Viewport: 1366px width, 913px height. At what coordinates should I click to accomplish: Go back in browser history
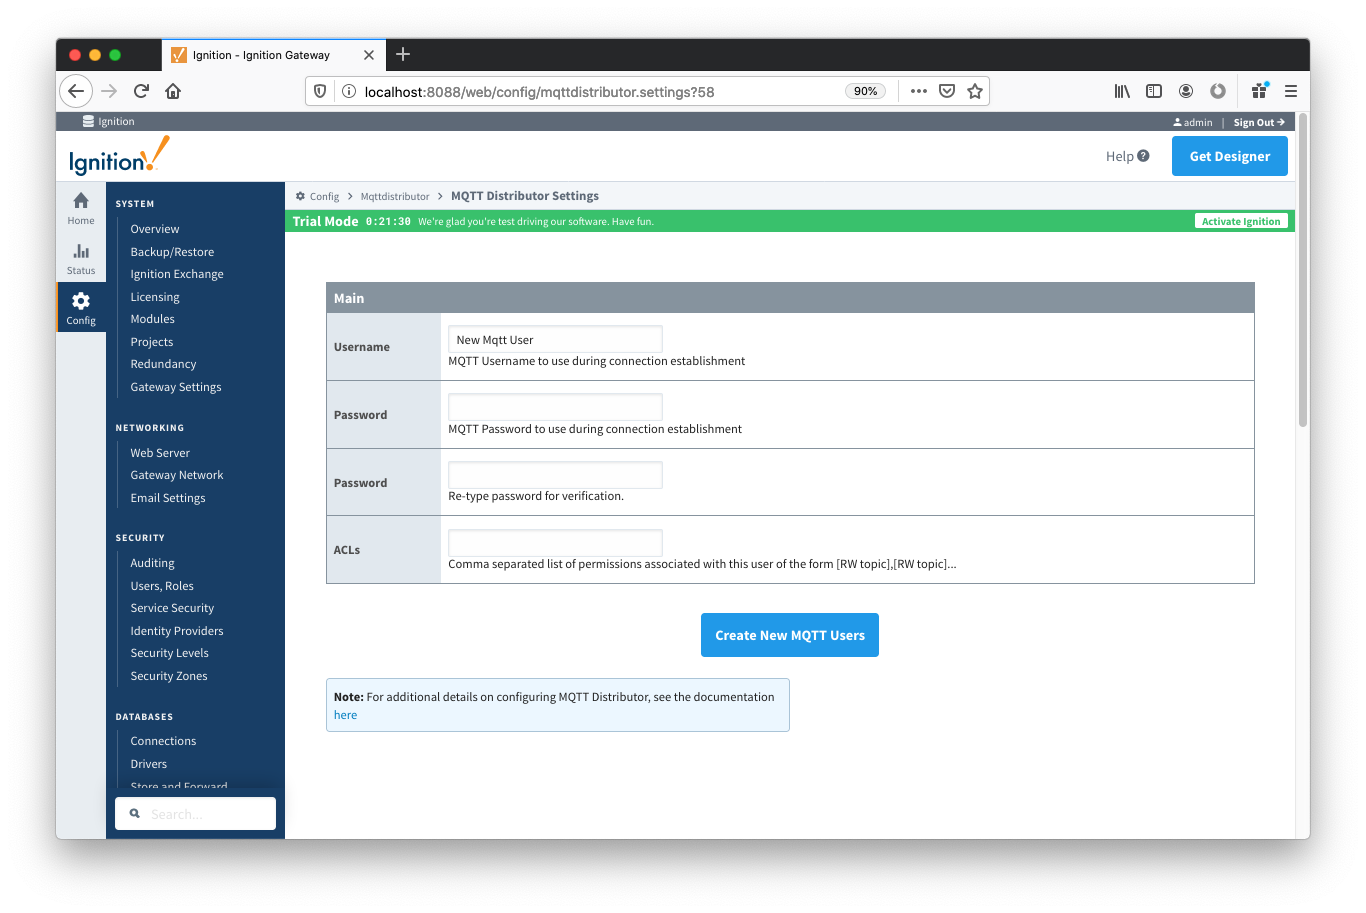point(76,91)
